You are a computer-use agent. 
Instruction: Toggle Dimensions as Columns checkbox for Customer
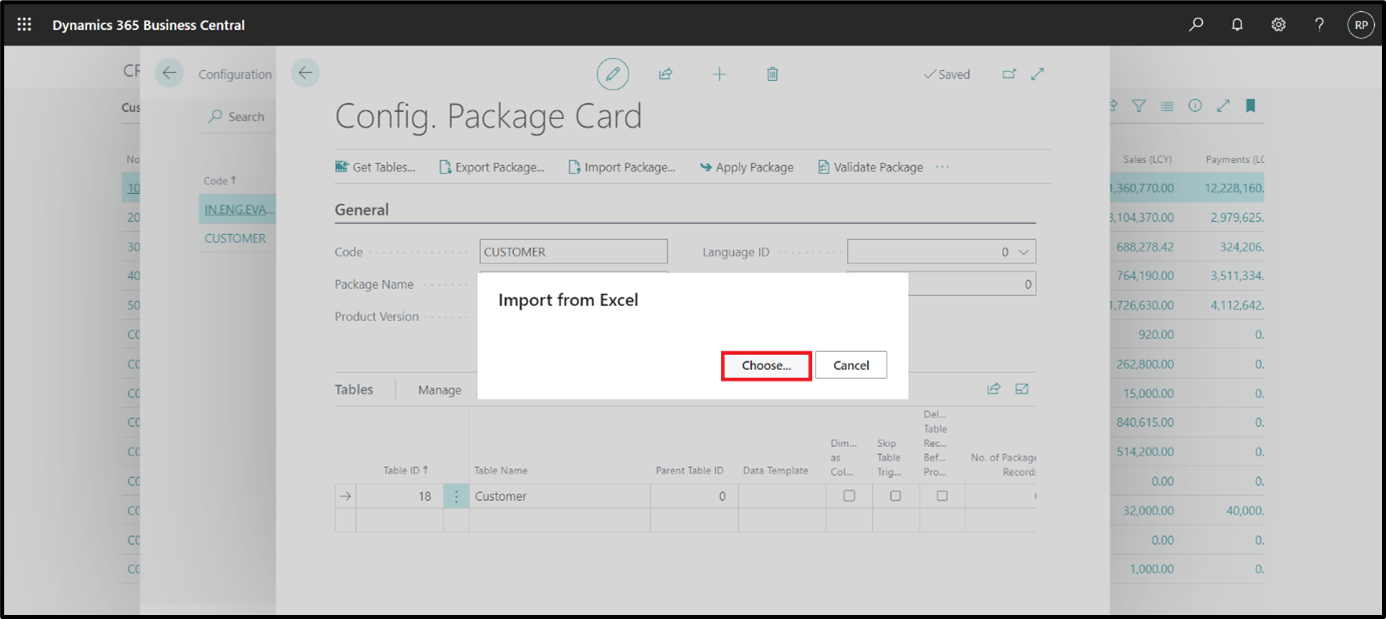coord(849,496)
